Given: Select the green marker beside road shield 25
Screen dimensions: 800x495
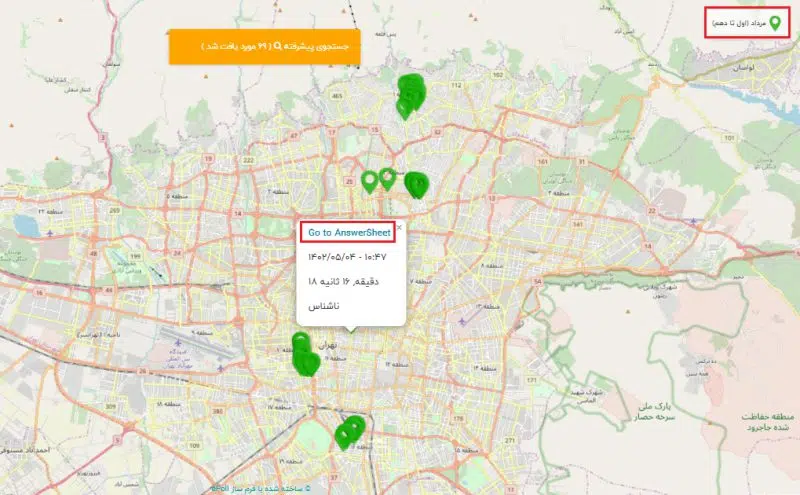Looking at the screenshot, I should [x=369, y=182].
